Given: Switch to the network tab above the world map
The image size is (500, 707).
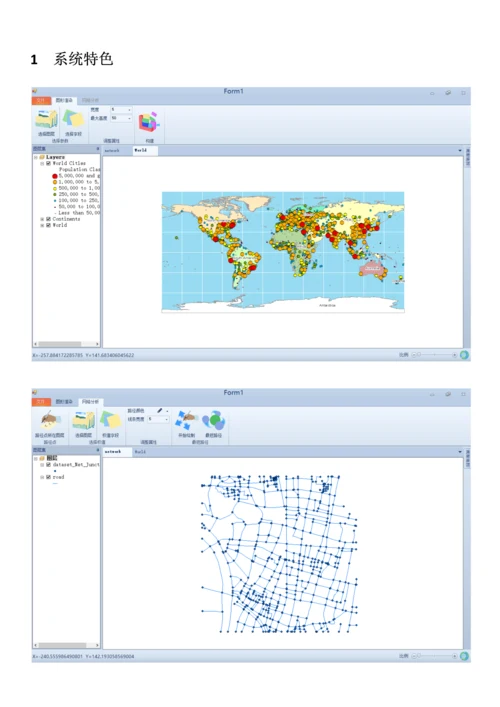Looking at the screenshot, I should (112, 151).
